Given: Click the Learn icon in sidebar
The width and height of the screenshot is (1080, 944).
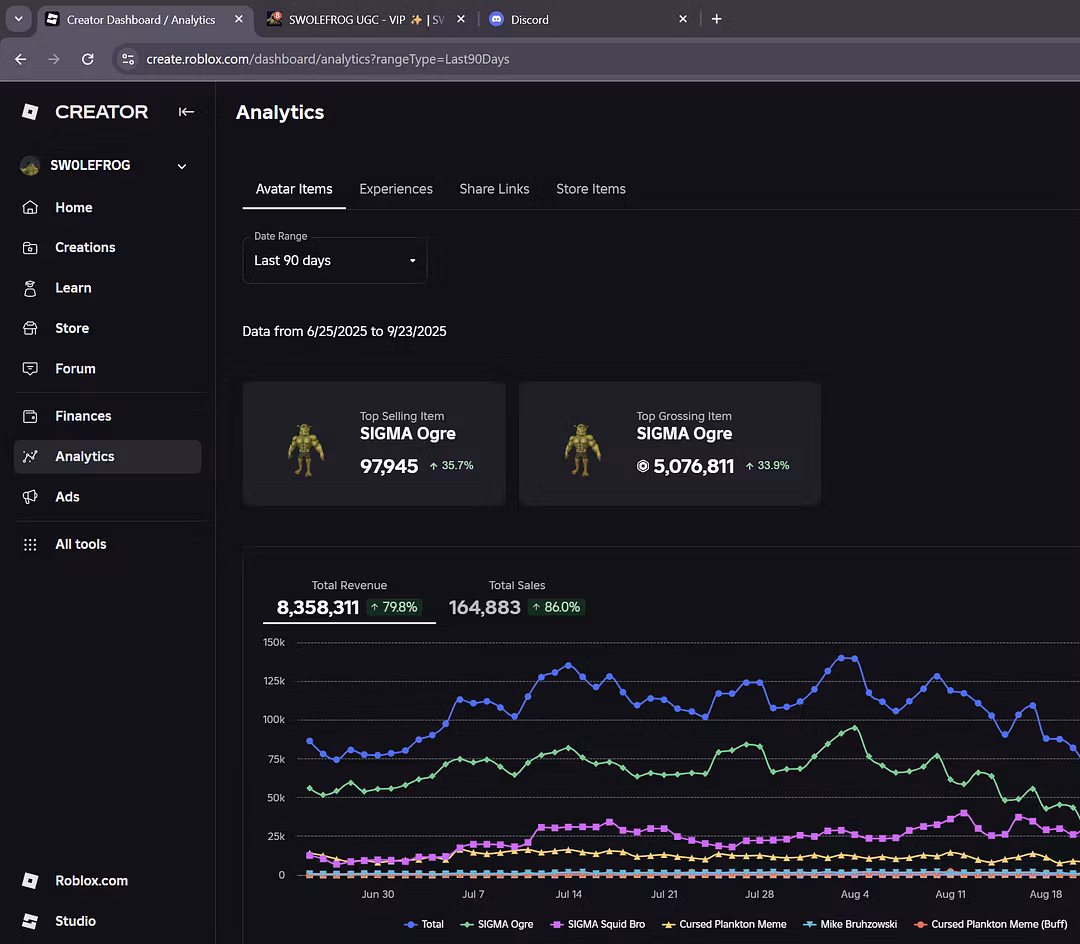Looking at the screenshot, I should click(30, 288).
